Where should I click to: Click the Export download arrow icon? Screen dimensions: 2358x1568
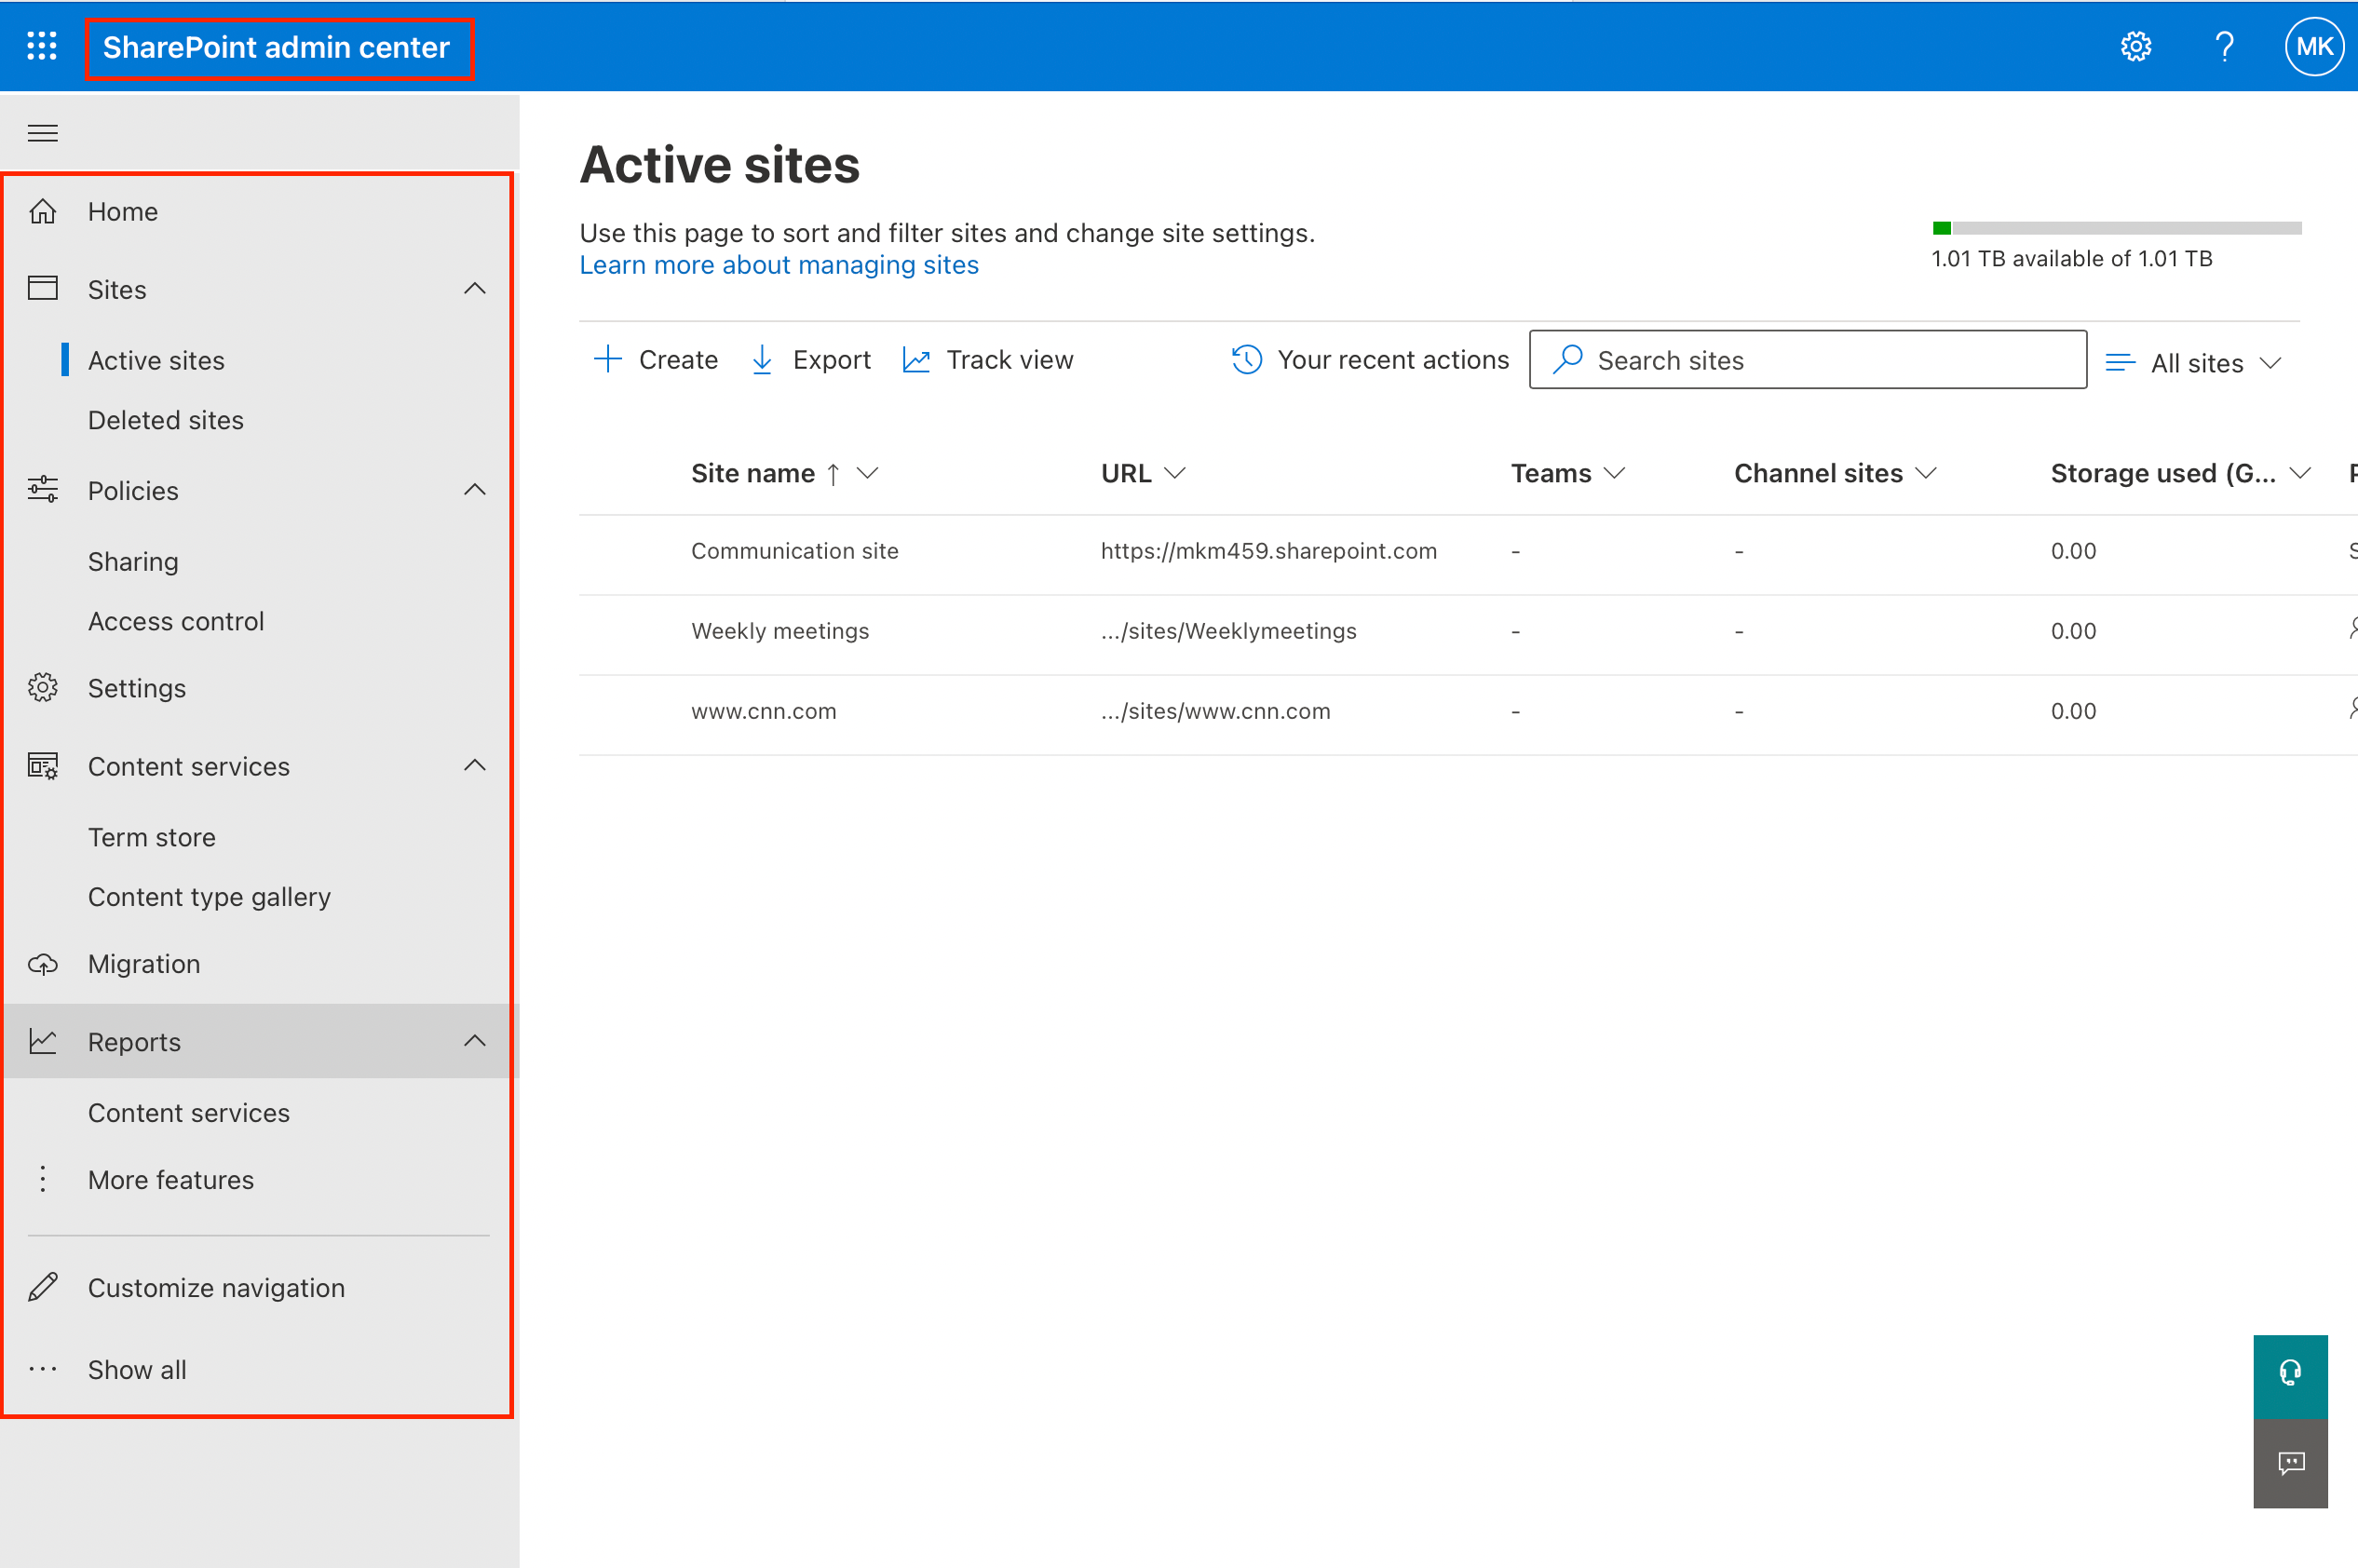point(761,359)
